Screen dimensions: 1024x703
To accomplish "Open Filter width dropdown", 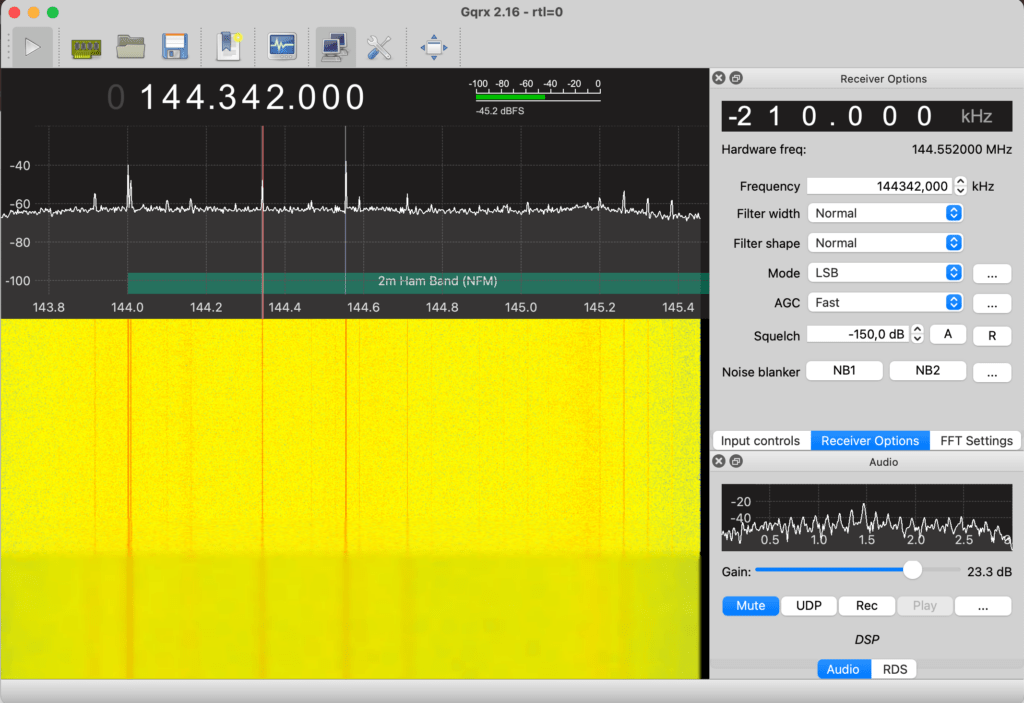I will tap(885, 213).
